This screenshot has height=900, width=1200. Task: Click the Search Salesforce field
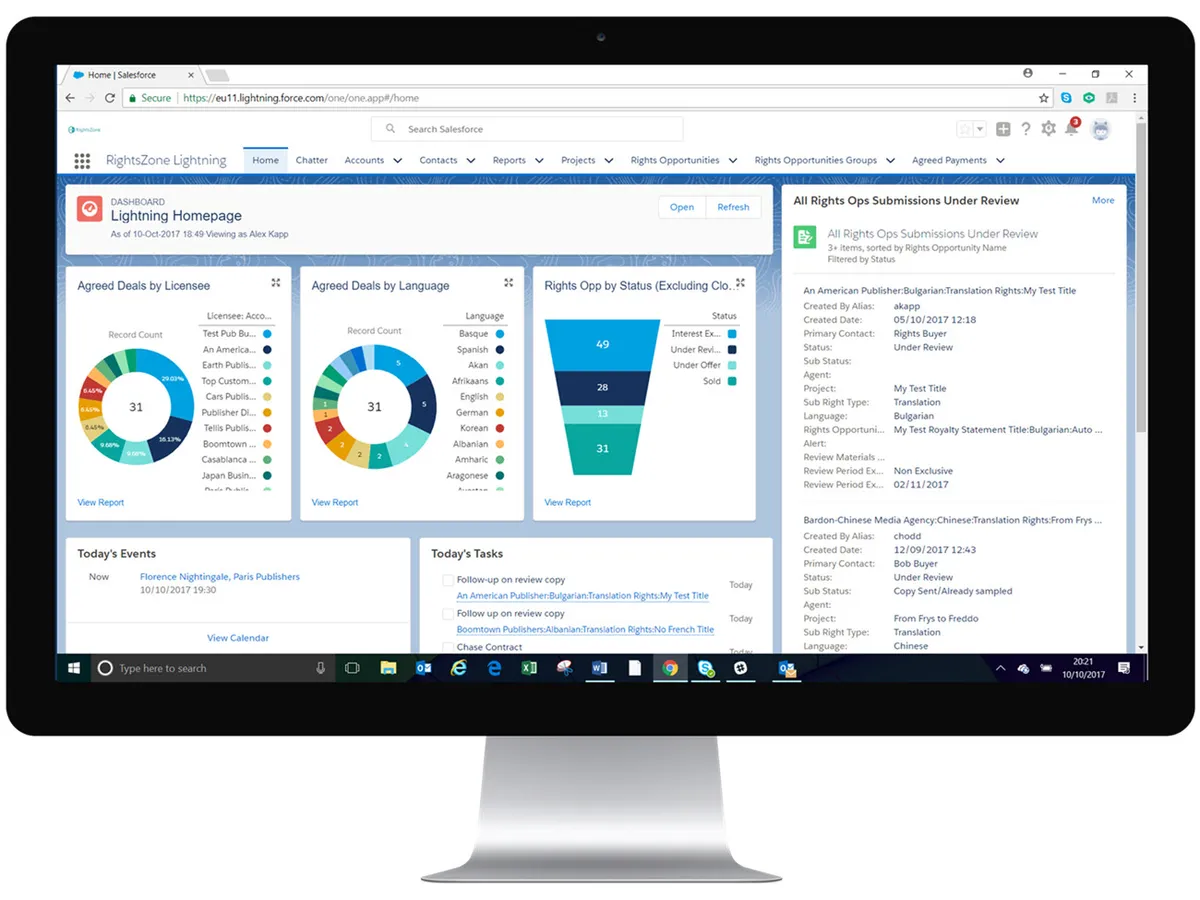(527, 129)
